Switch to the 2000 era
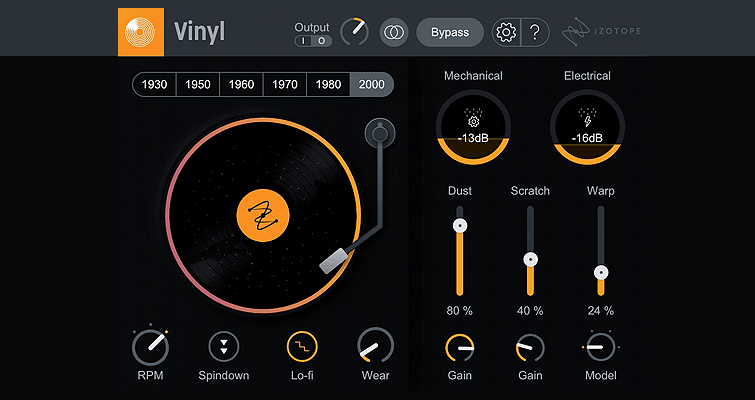This screenshot has height=400, width=755. pos(371,84)
